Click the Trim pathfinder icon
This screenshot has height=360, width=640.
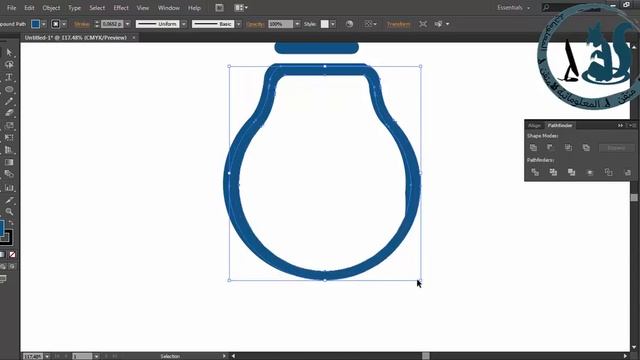coord(553,172)
